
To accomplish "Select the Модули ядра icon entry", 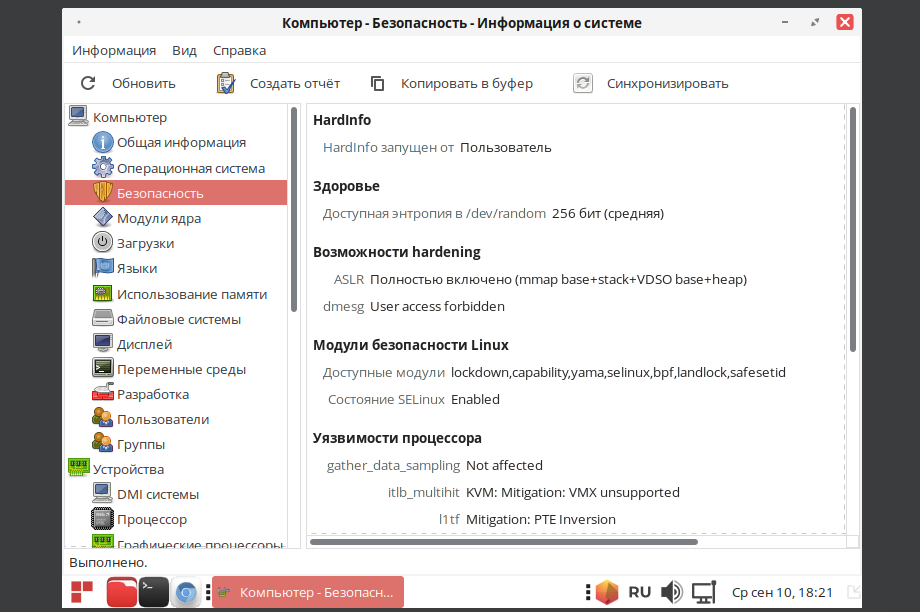I will pyautogui.click(x=103, y=218).
